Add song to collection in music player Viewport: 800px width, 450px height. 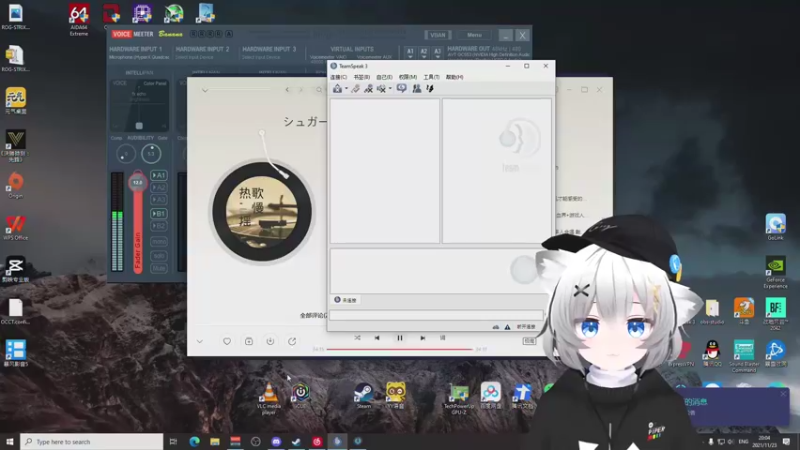click(249, 341)
